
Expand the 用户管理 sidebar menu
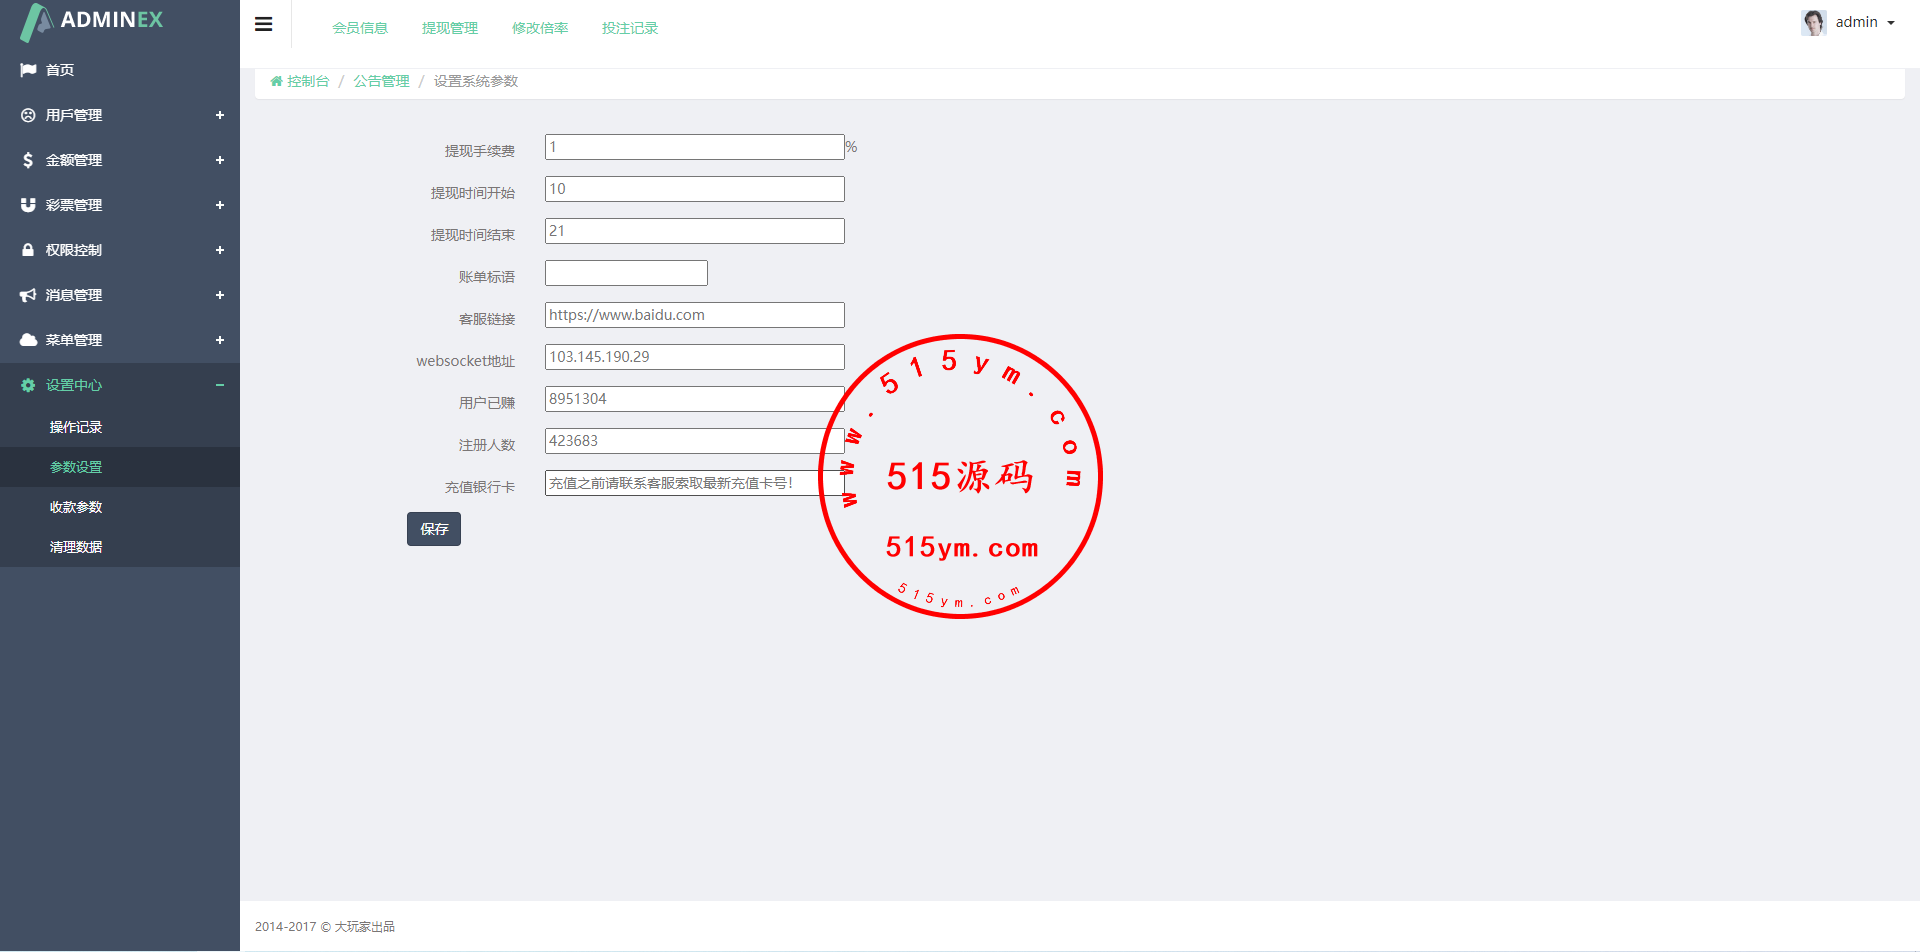[219, 115]
